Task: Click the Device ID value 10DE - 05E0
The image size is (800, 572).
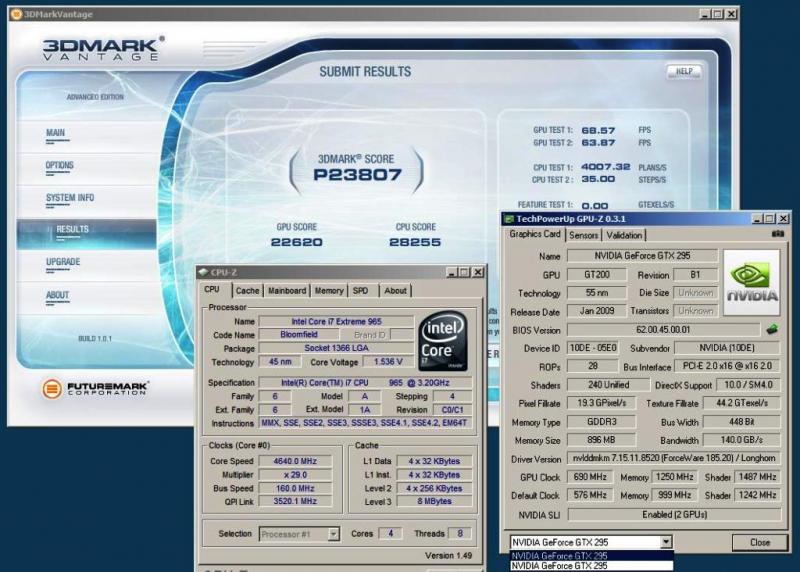Action: click(x=593, y=348)
